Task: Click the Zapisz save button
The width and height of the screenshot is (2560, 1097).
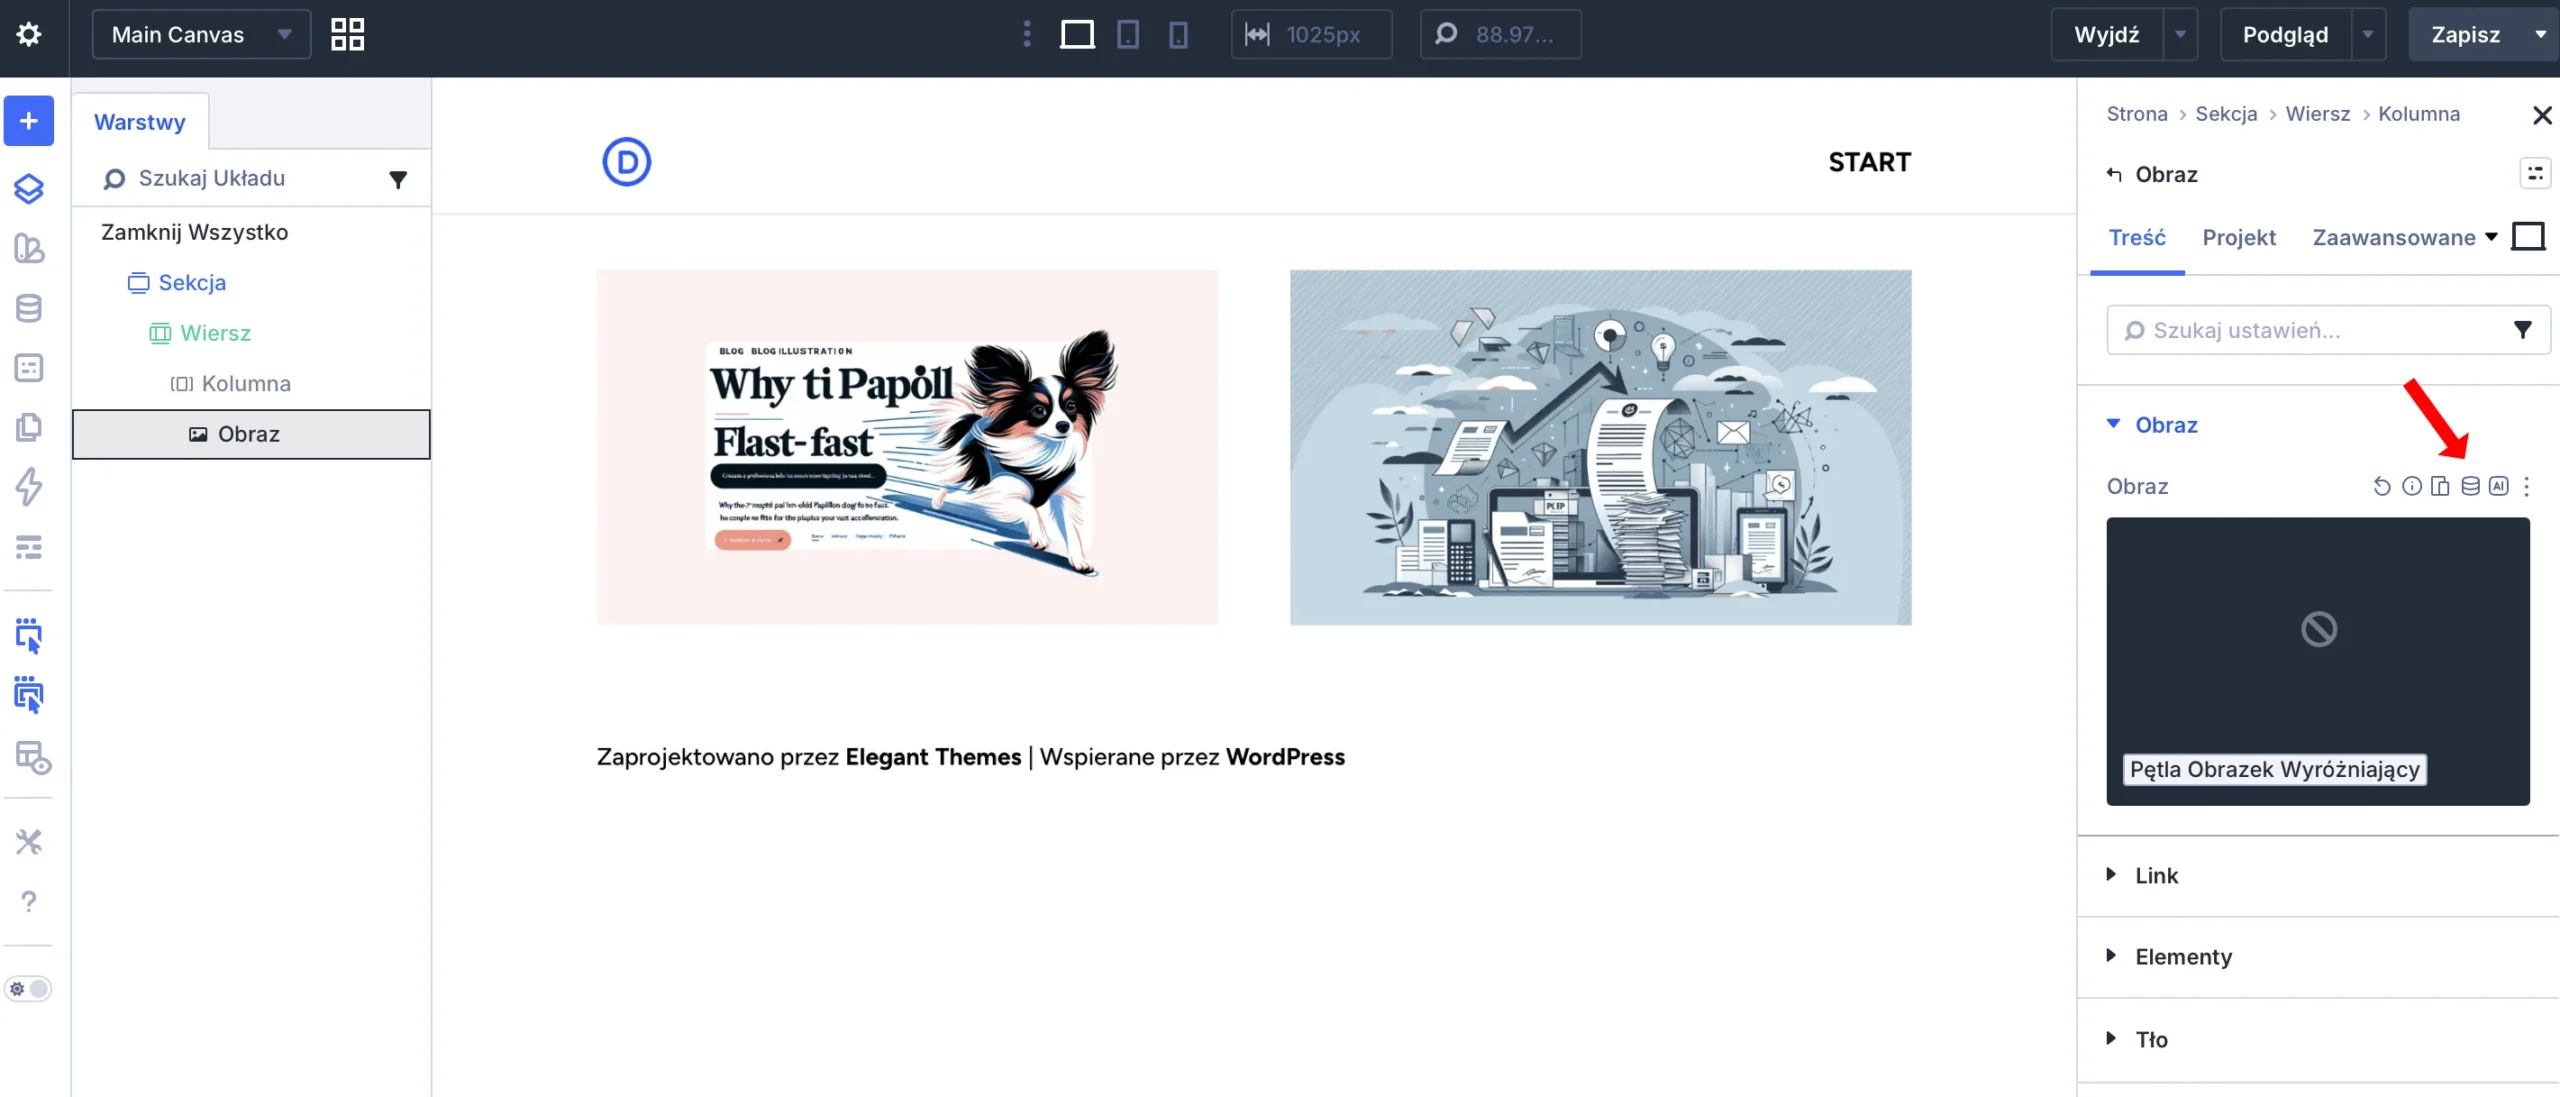Action: point(2465,35)
